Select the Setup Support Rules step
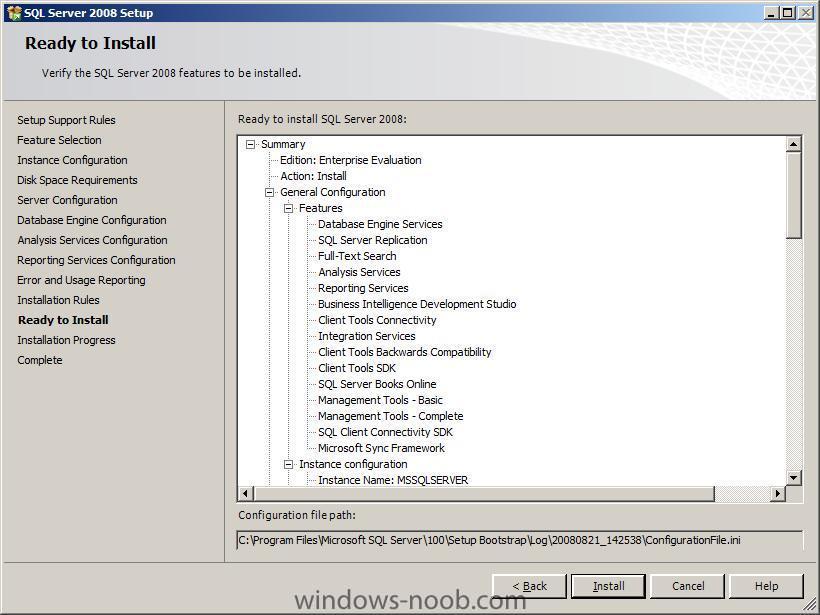Image resolution: width=820 pixels, height=615 pixels. pos(66,120)
